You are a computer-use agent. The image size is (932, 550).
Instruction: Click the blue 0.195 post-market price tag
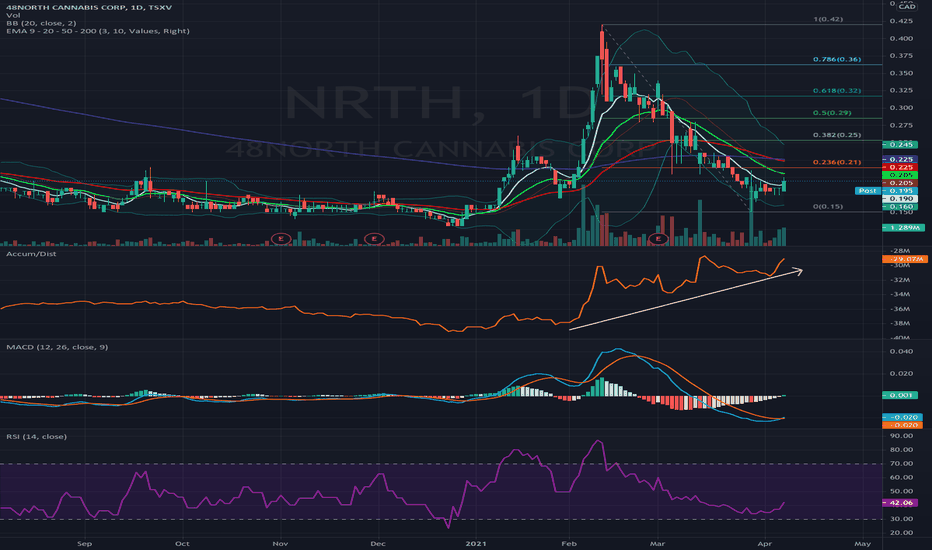tap(900, 191)
